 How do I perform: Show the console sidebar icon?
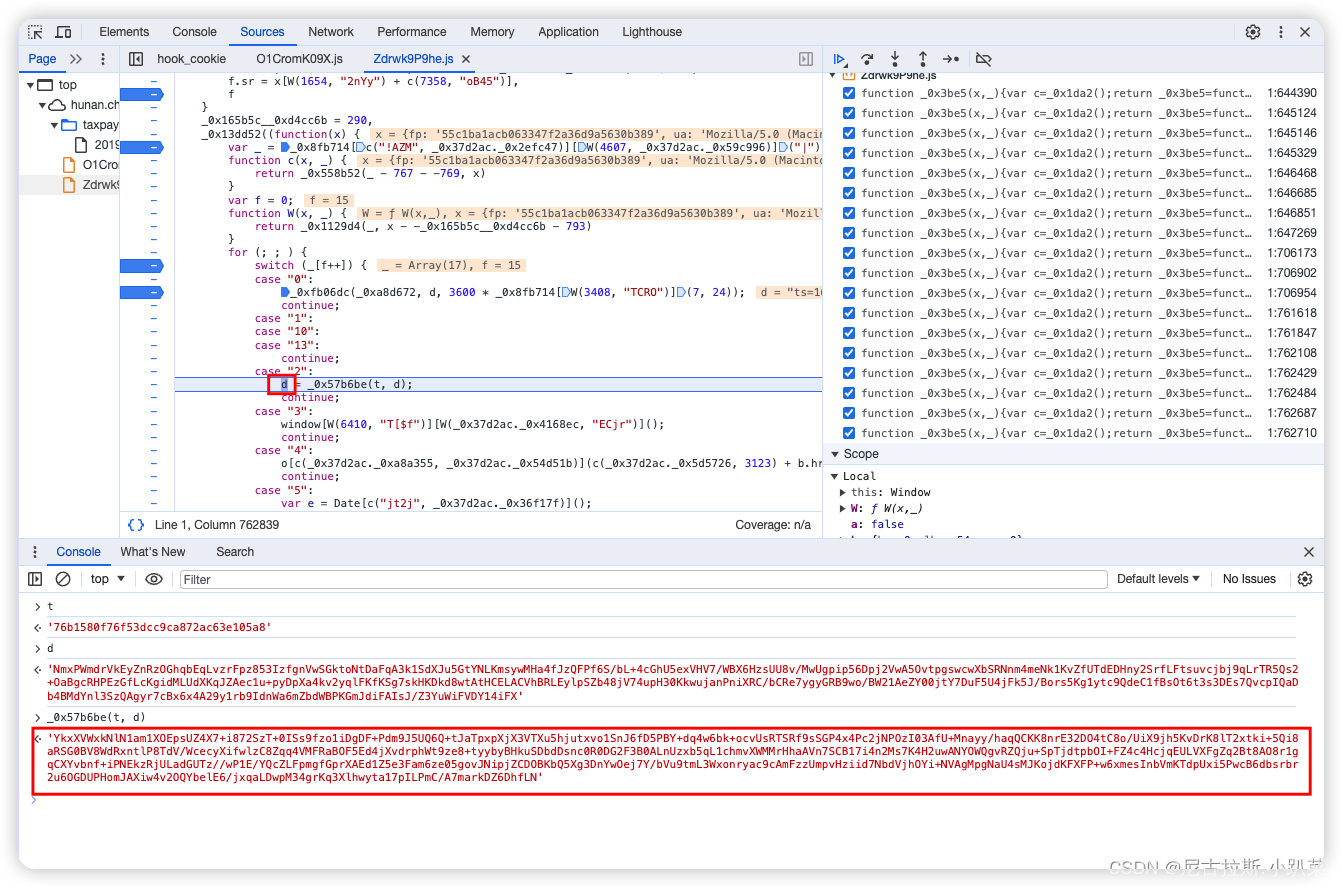coord(35,579)
